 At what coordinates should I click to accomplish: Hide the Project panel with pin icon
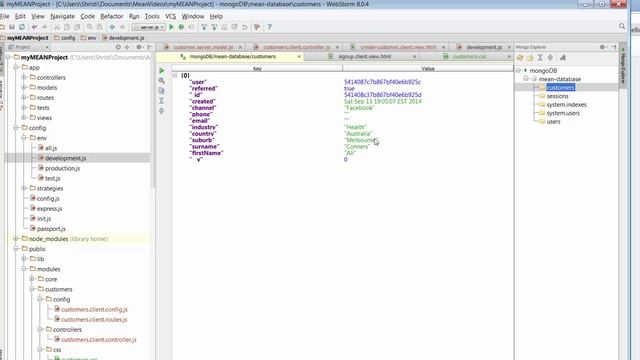pyautogui.click(x=149, y=47)
